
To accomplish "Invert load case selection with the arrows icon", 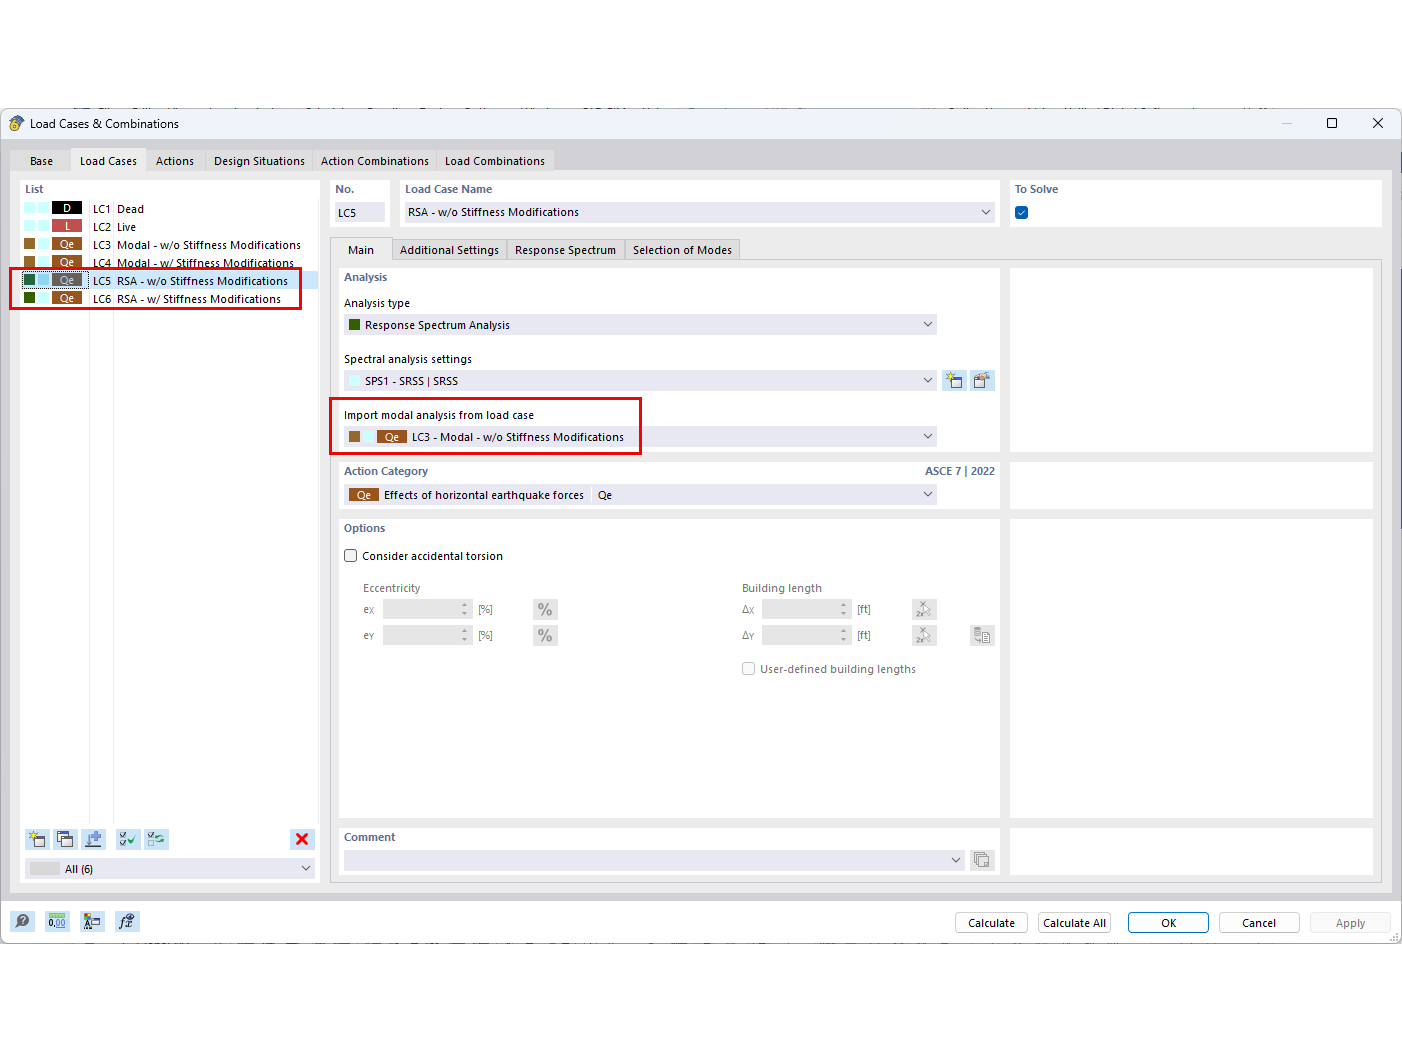I will click(x=156, y=839).
